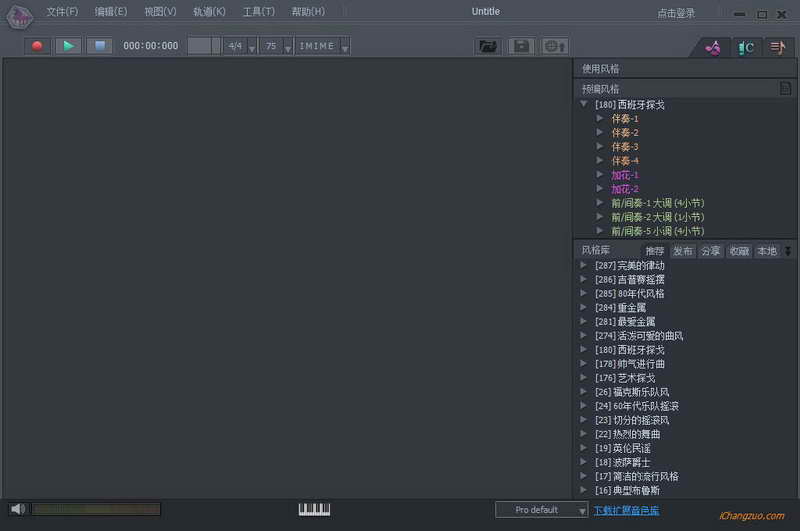
Task: Adjust the master volume slider
Action: 96,509
